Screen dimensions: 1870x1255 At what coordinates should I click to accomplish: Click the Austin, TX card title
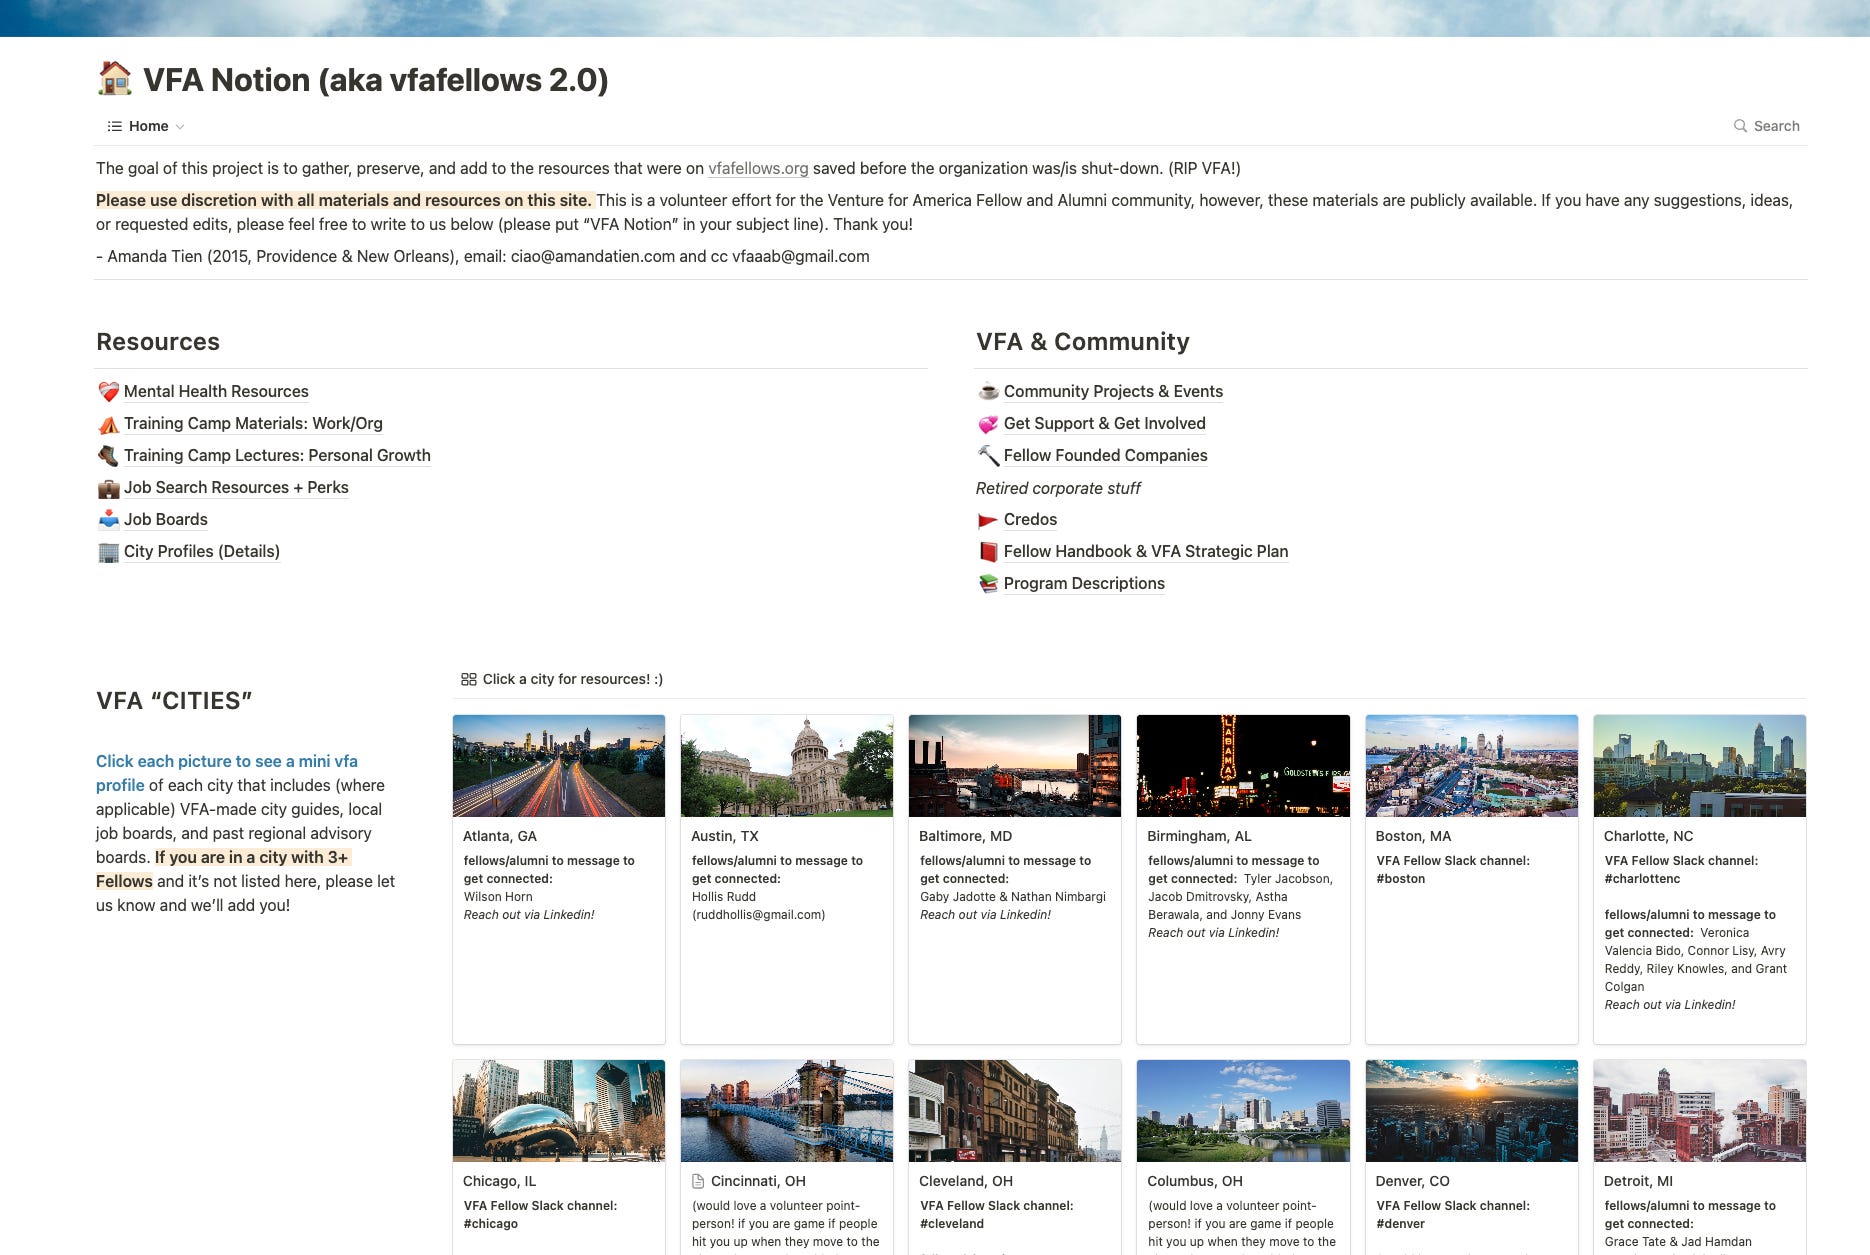pos(725,836)
